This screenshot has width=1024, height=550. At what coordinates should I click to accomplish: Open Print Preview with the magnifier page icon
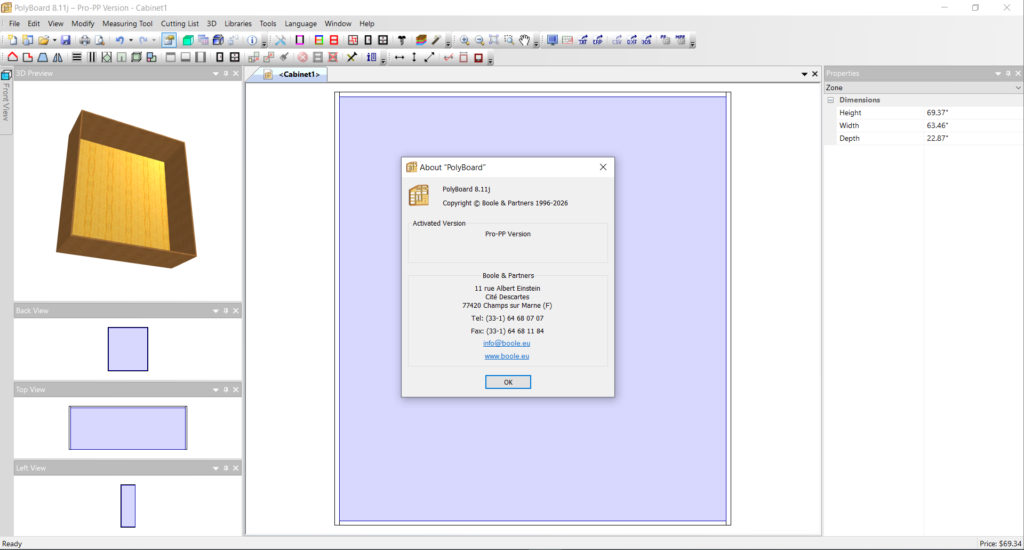coord(99,40)
